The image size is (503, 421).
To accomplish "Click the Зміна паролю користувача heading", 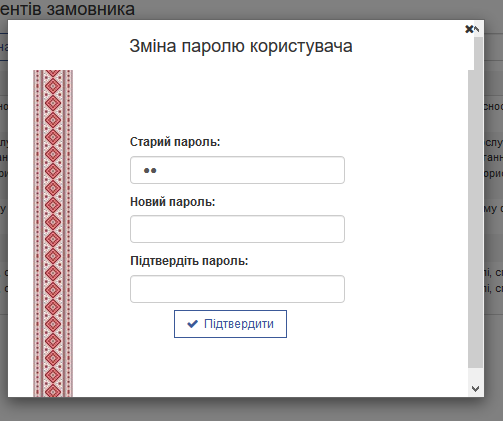I will (241, 46).
